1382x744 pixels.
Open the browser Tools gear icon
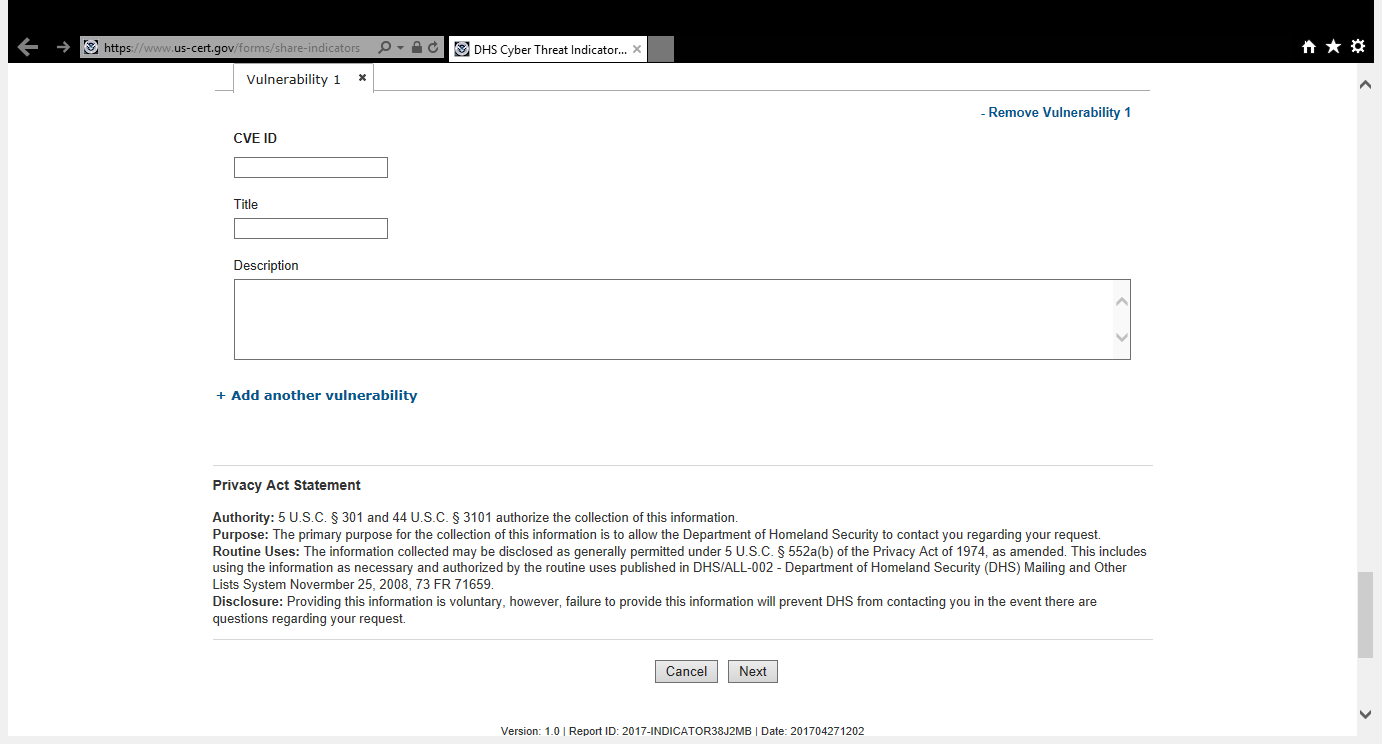pyautogui.click(x=1358, y=47)
